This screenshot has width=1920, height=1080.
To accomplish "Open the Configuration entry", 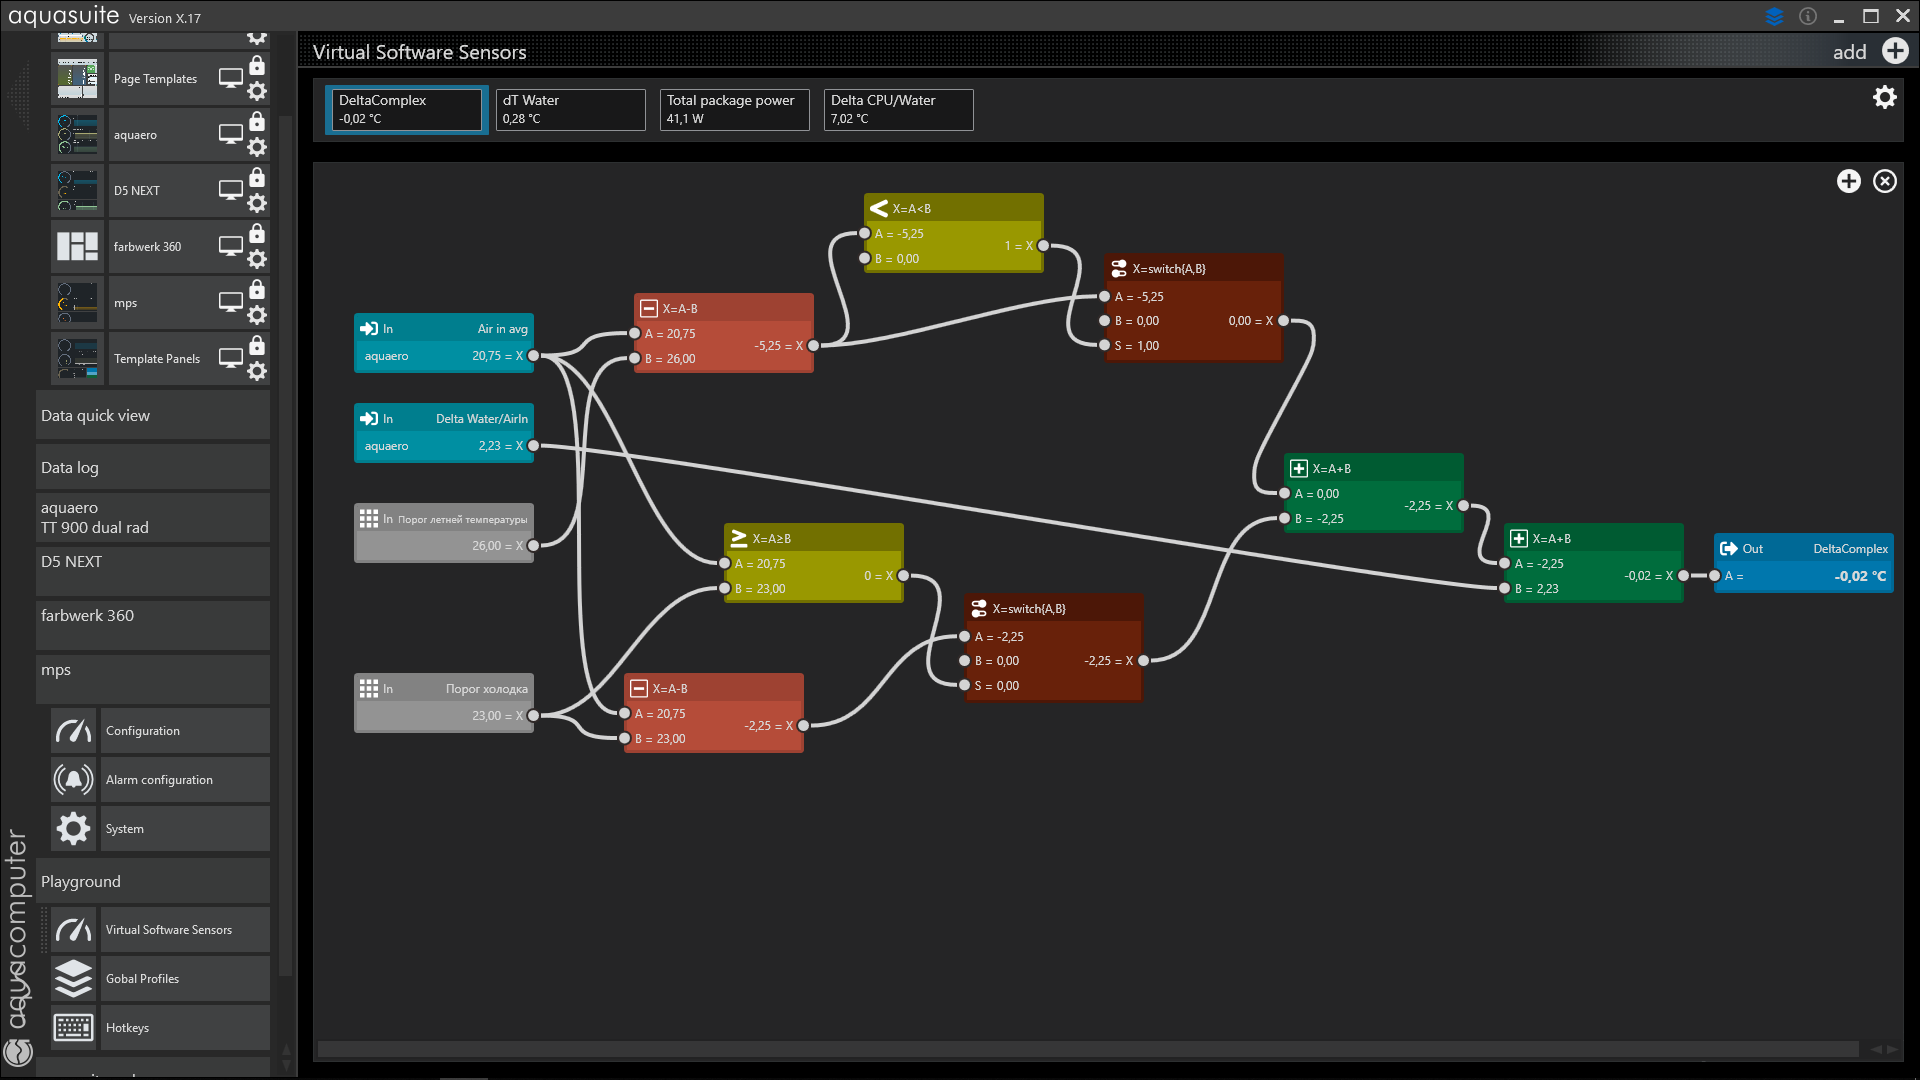I will click(x=143, y=731).
